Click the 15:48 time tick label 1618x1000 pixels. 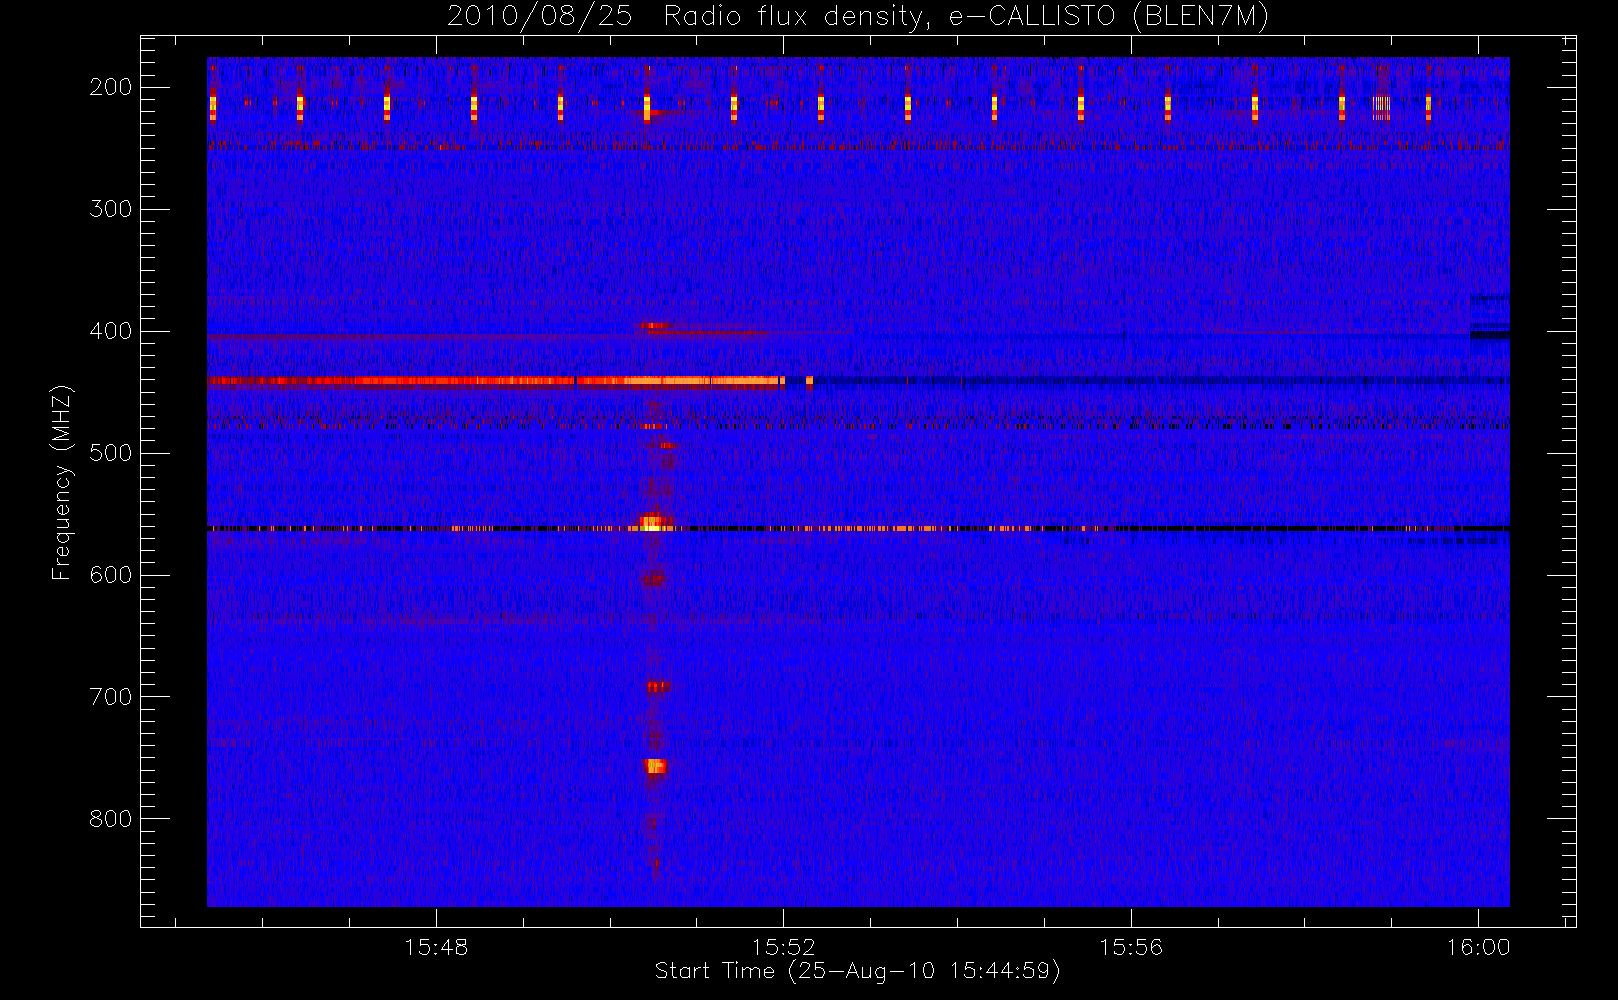(x=436, y=947)
